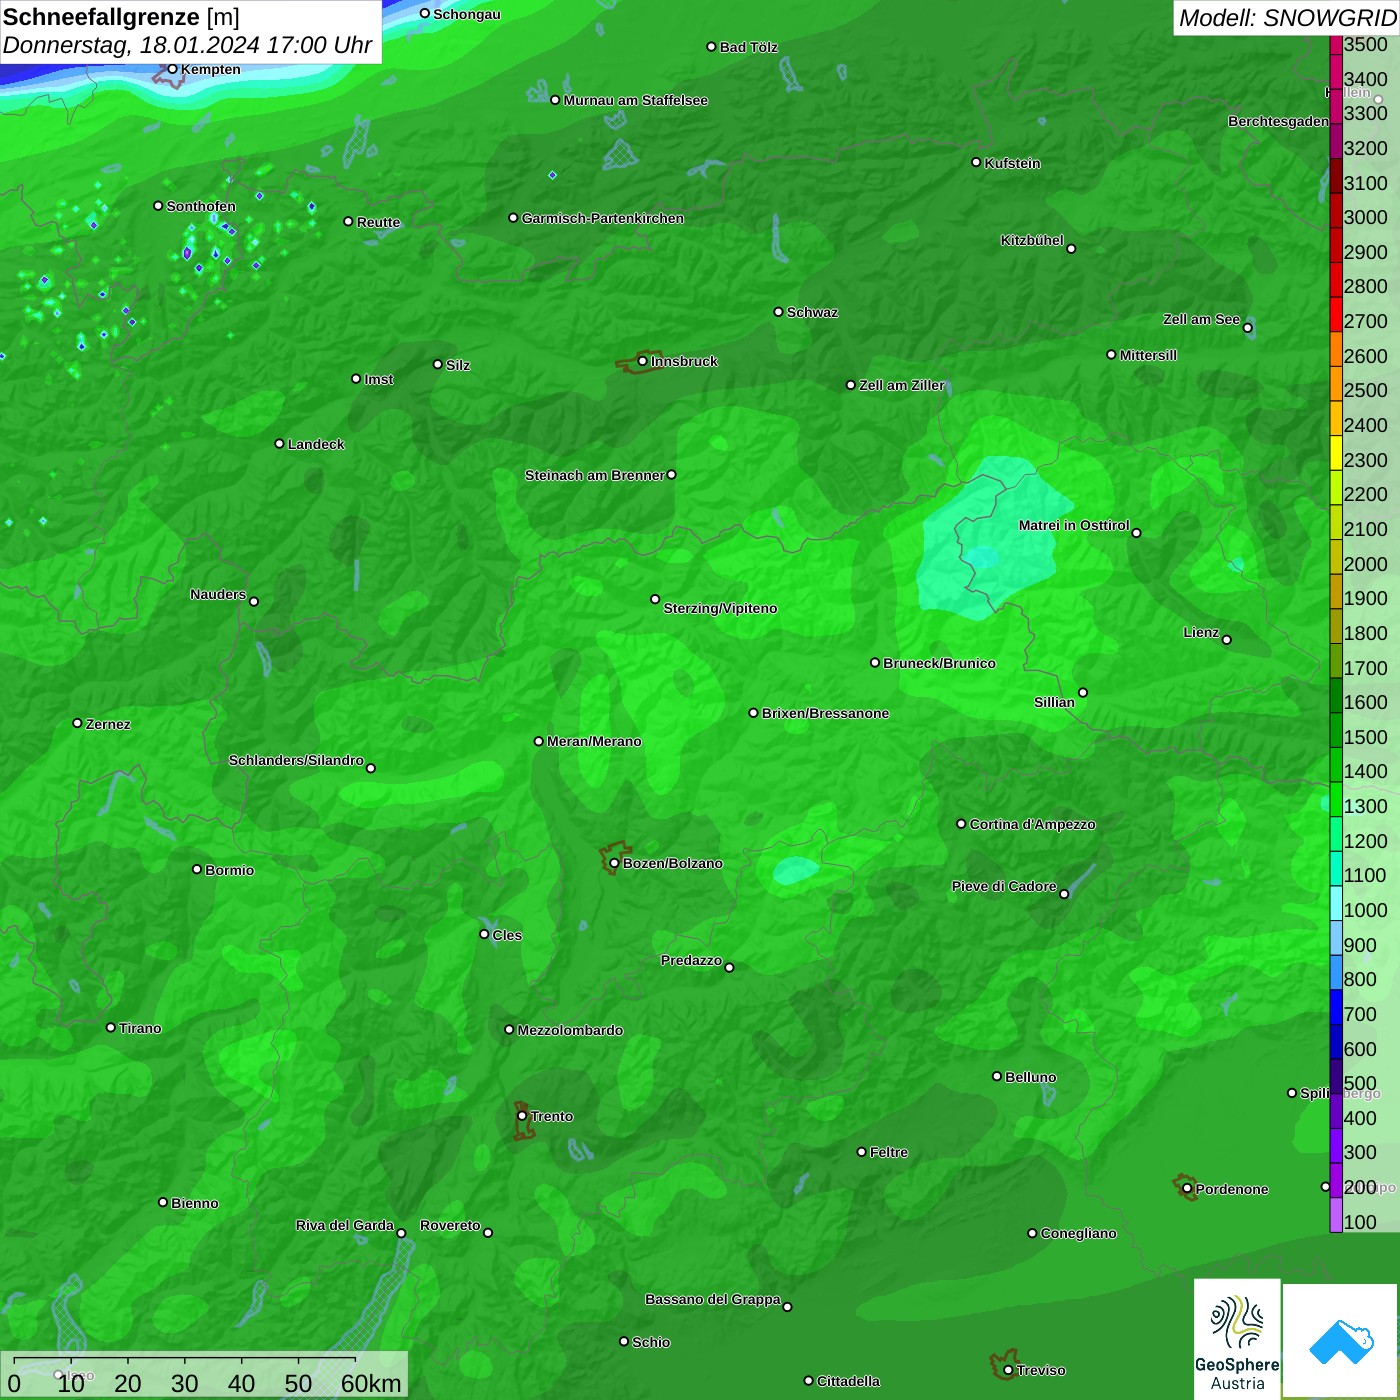Click the Cortina d'Ampezzo label
Viewport: 1400px width, 1400px height.
pos(1032,824)
